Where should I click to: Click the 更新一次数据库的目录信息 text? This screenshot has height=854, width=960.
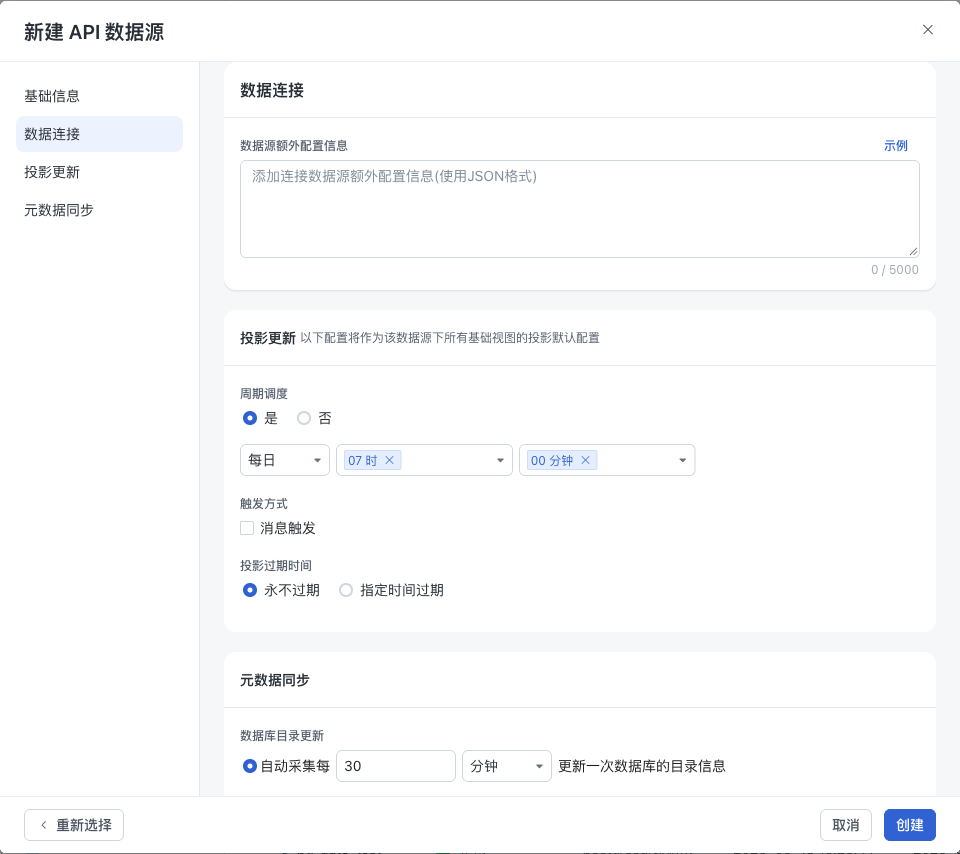point(642,766)
